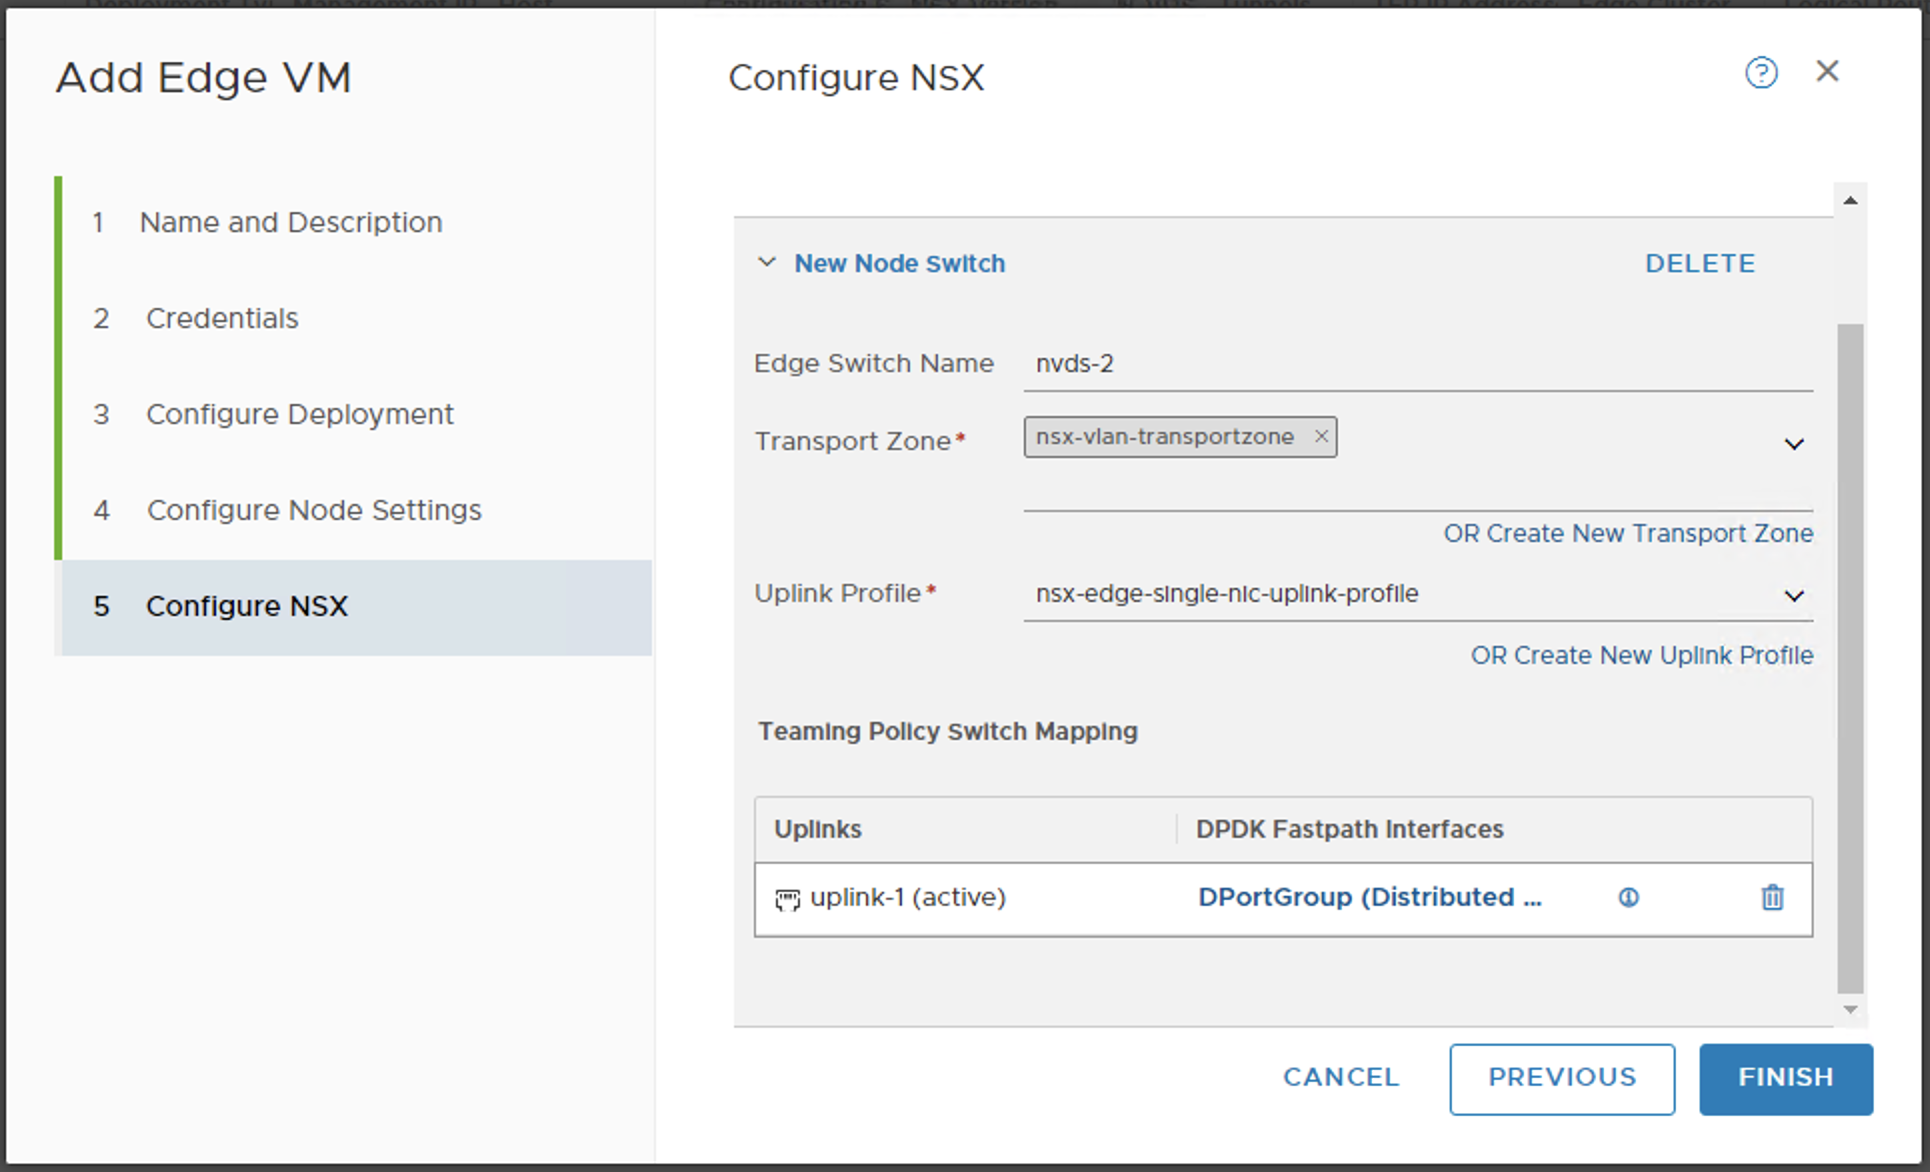Screen dimensions: 1930x1172
Task: Click the network port icon beside uplink-1
Action: click(789, 898)
